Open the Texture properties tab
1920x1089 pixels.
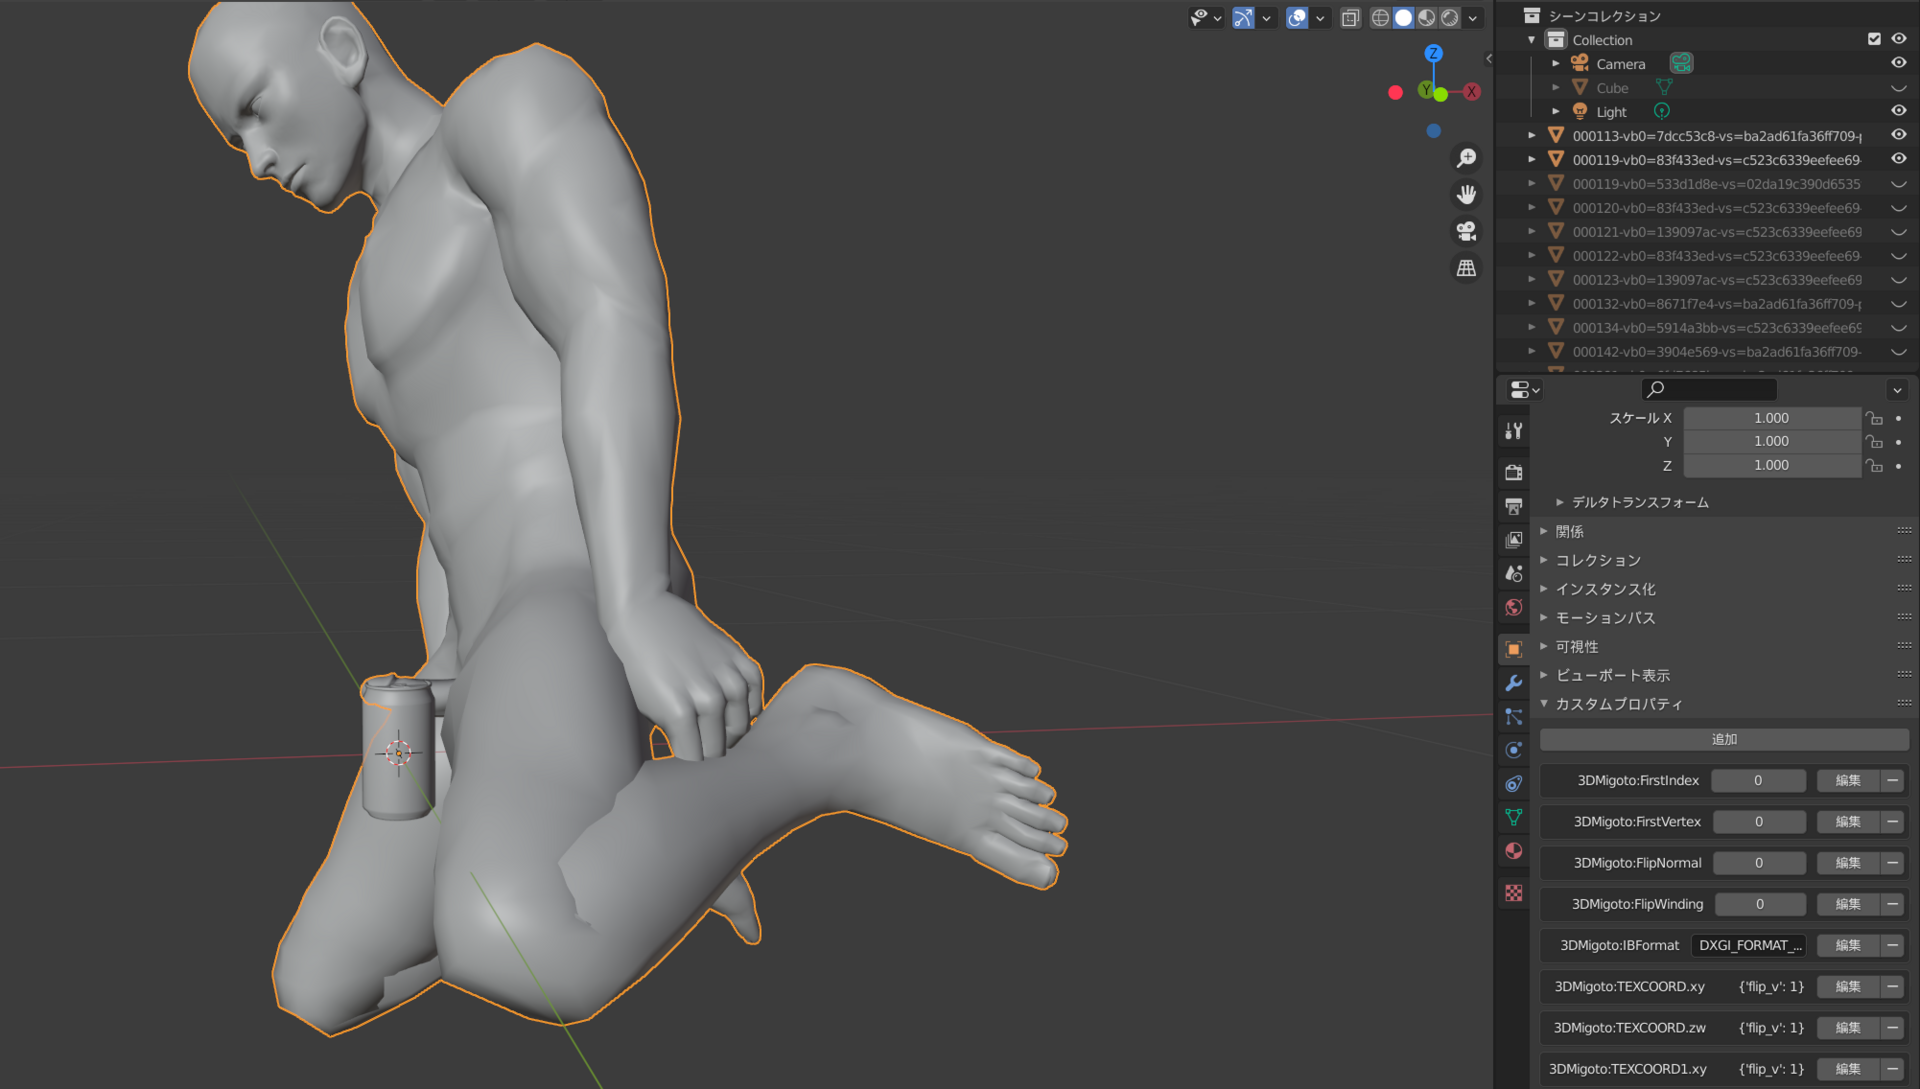(1513, 893)
